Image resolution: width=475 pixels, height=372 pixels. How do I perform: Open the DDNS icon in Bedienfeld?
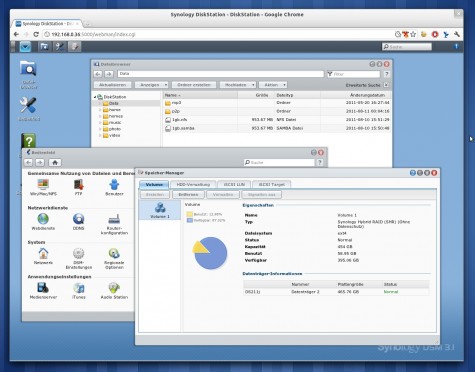tap(79, 222)
